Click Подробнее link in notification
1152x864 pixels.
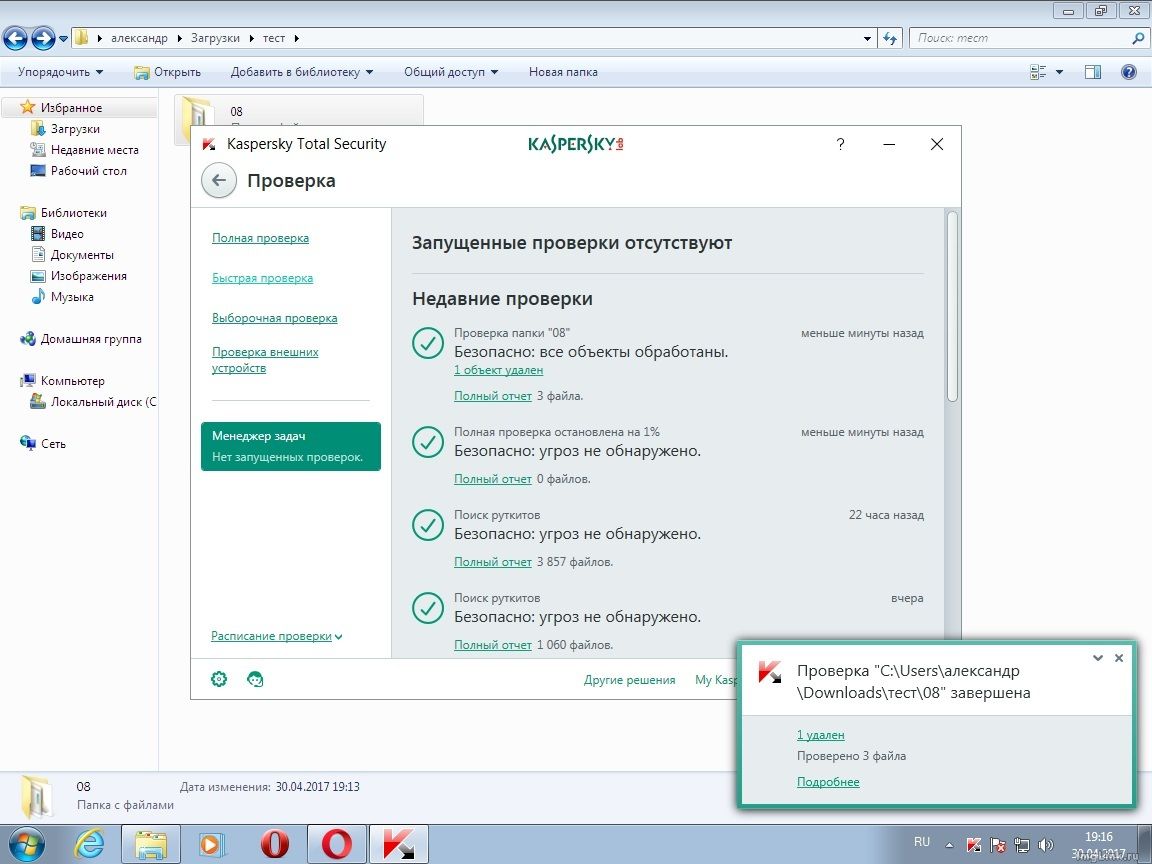[x=828, y=782]
